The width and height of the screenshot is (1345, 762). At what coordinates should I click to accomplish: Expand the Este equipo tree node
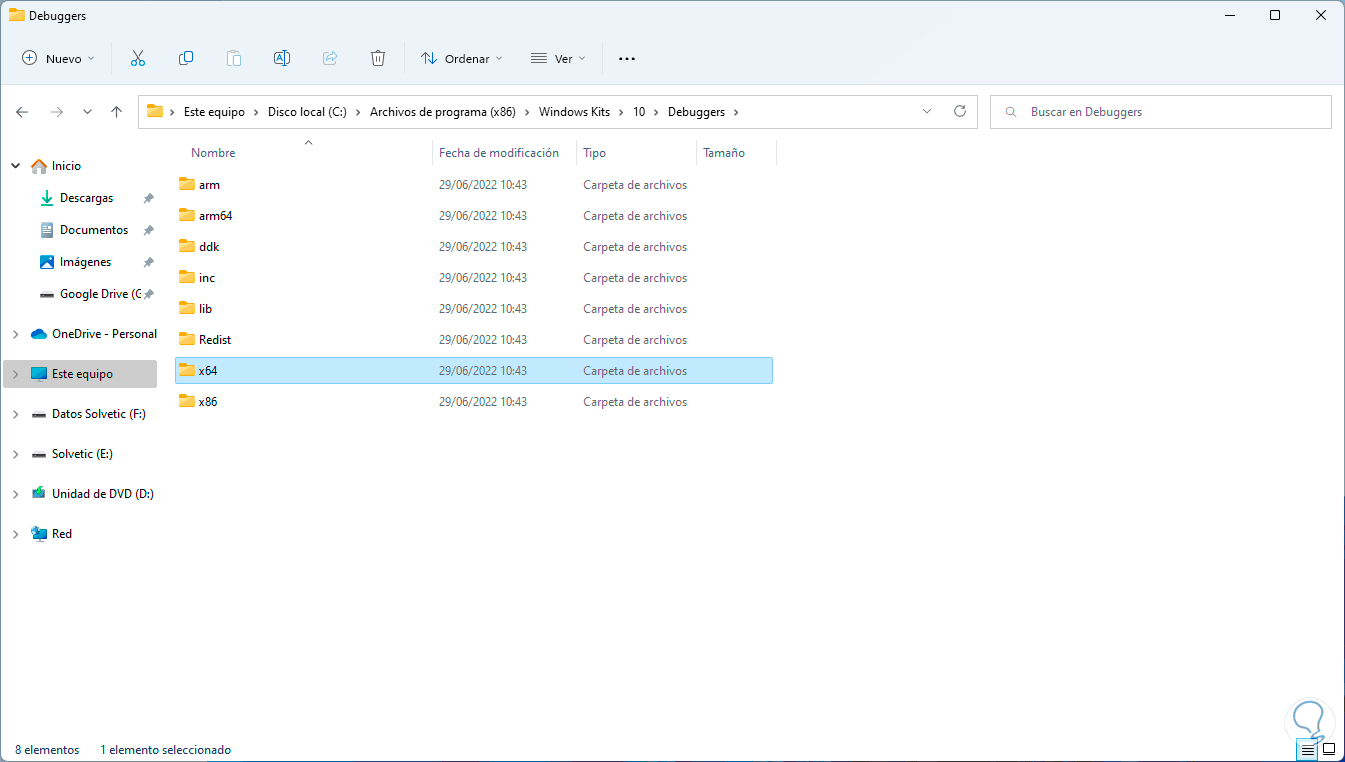point(15,374)
